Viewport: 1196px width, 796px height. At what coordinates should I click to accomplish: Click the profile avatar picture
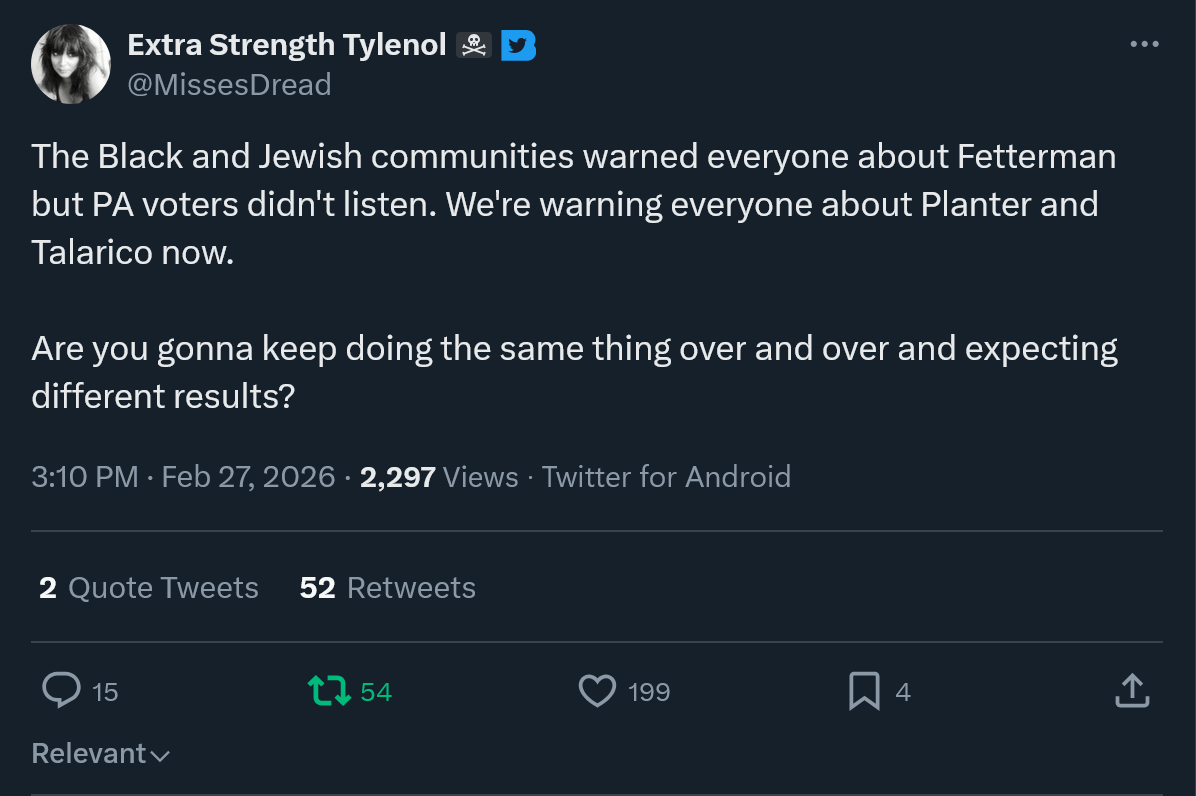click(71, 64)
